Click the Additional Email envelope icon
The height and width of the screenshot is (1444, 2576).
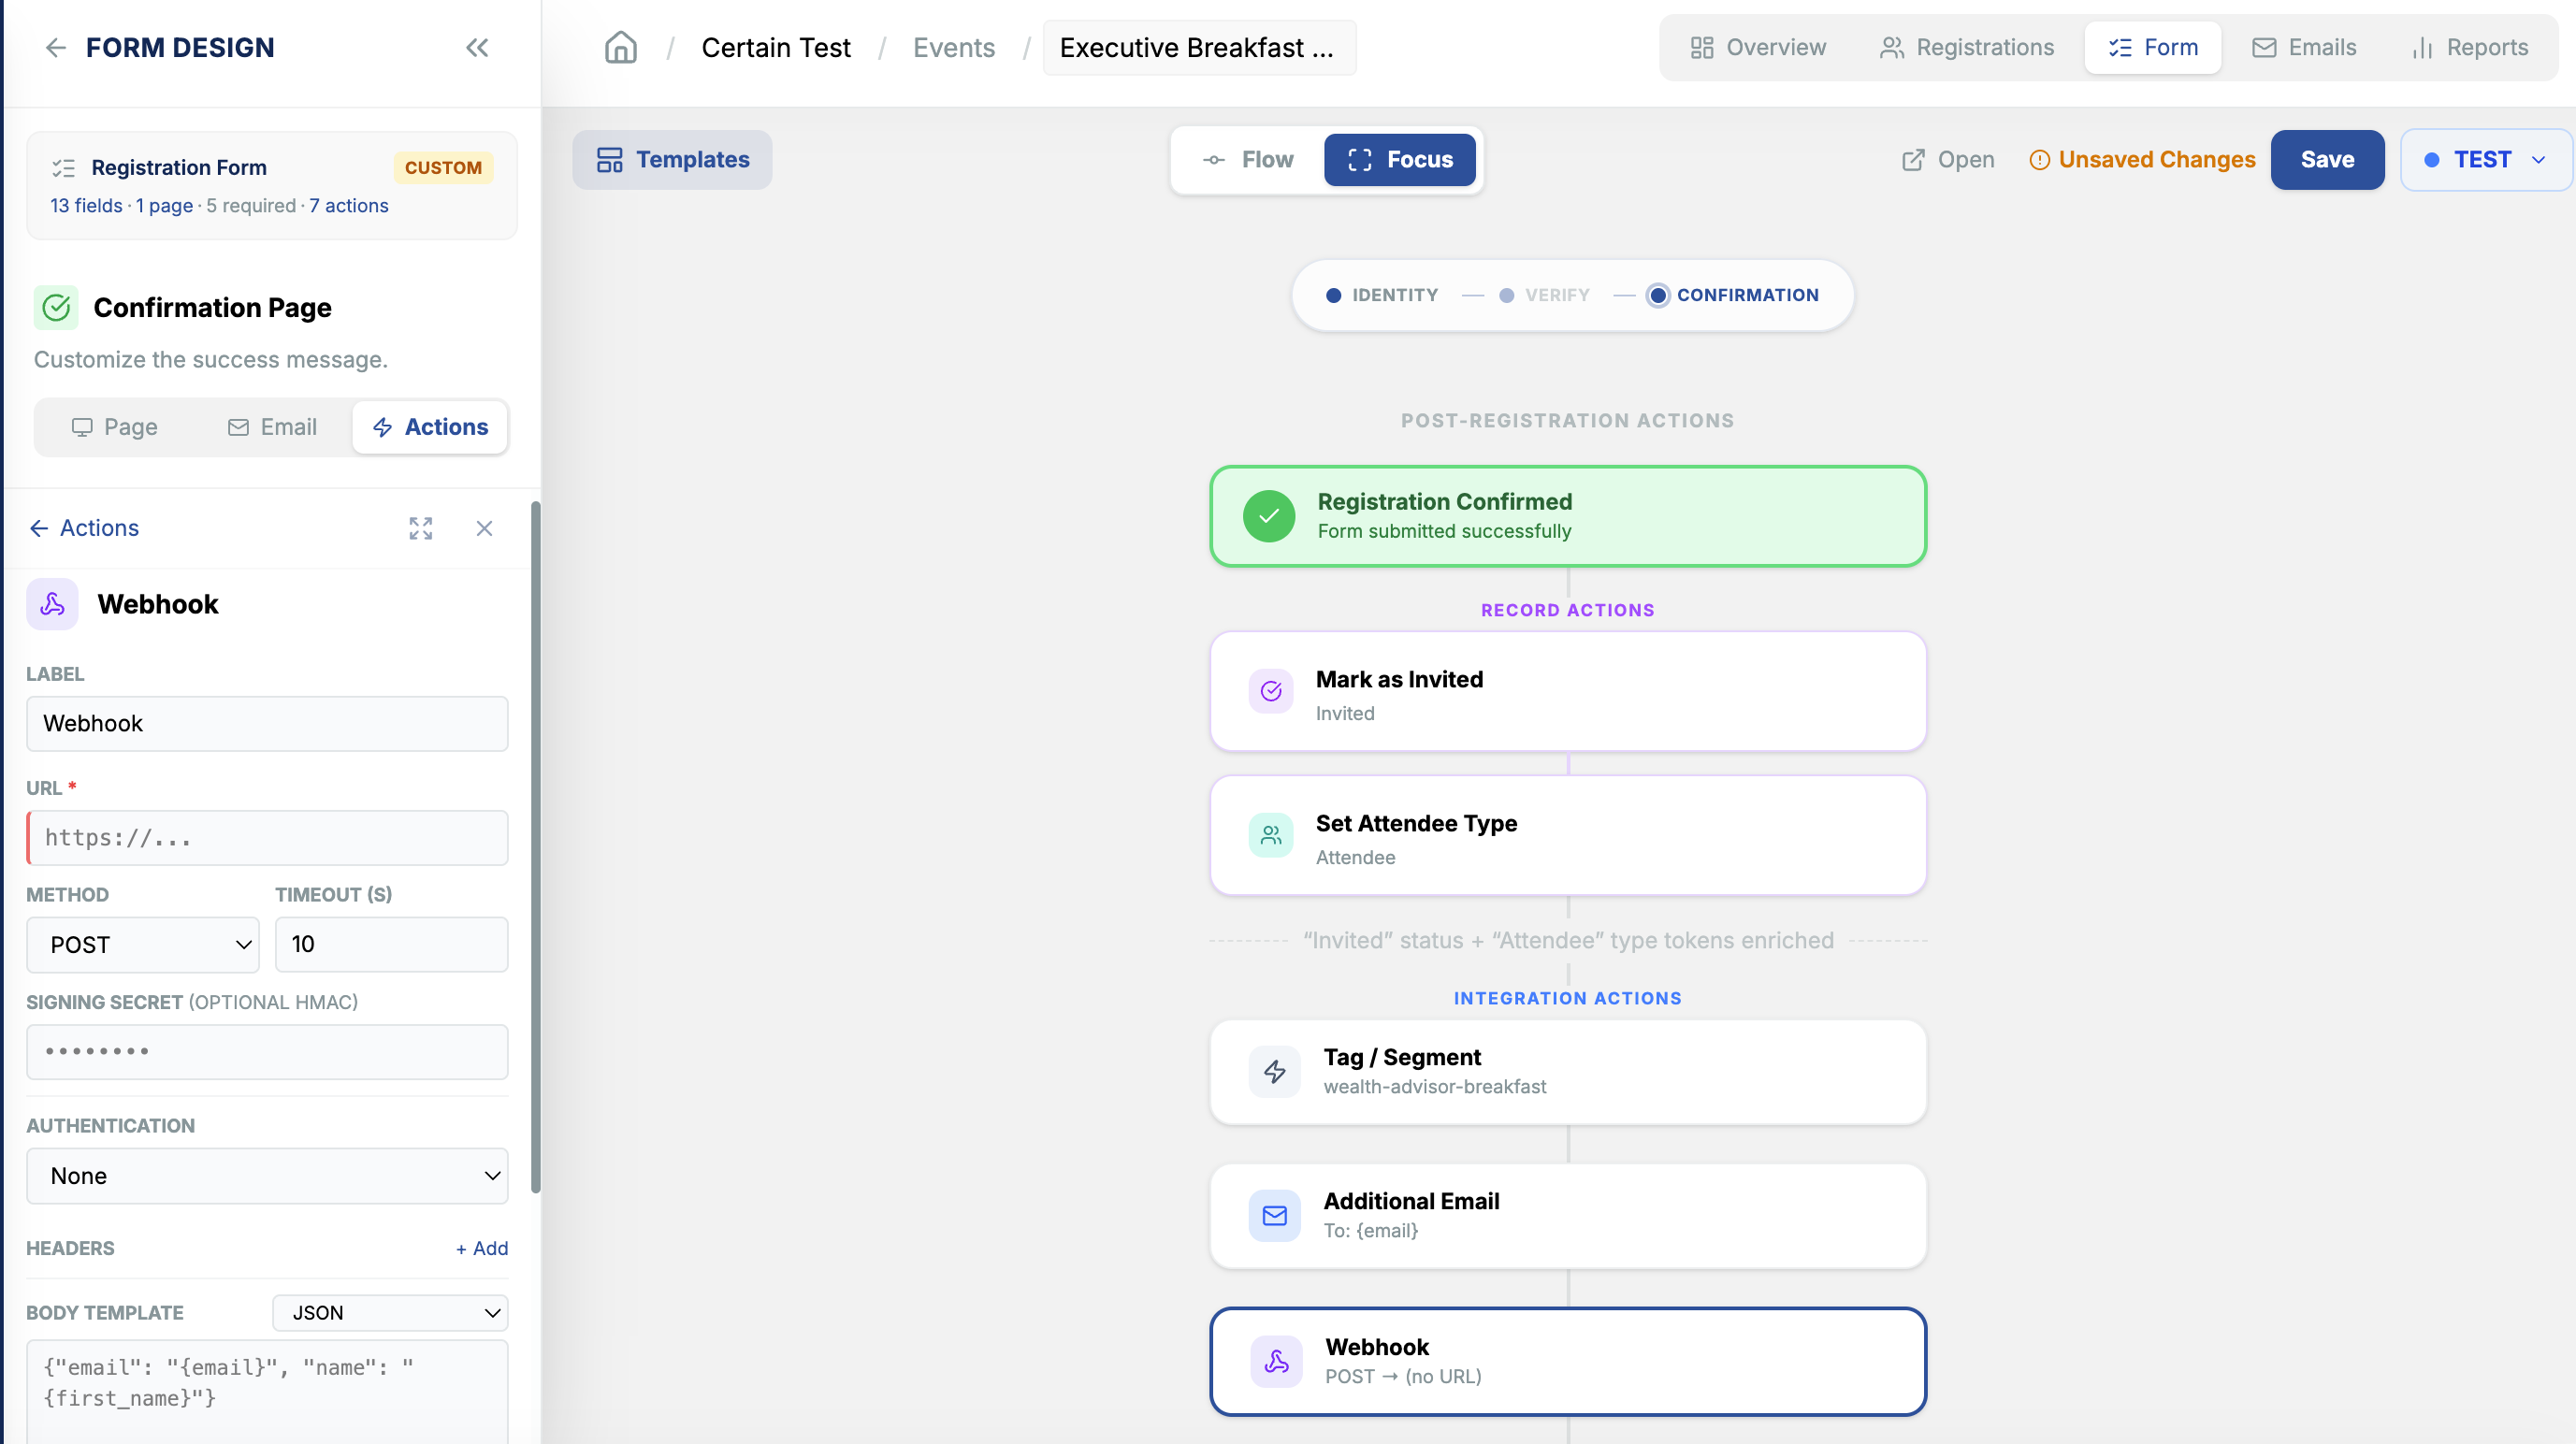(1275, 1216)
